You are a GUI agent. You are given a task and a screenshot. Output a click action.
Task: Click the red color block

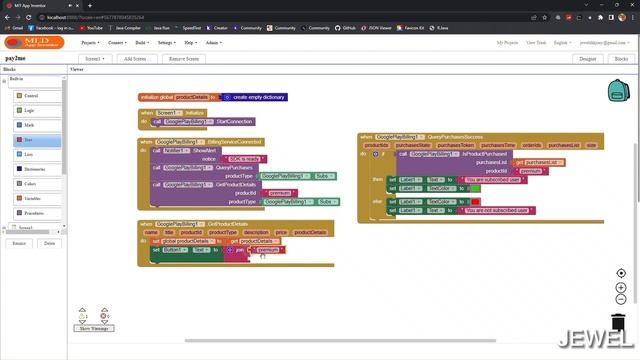(x=476, y=202)
